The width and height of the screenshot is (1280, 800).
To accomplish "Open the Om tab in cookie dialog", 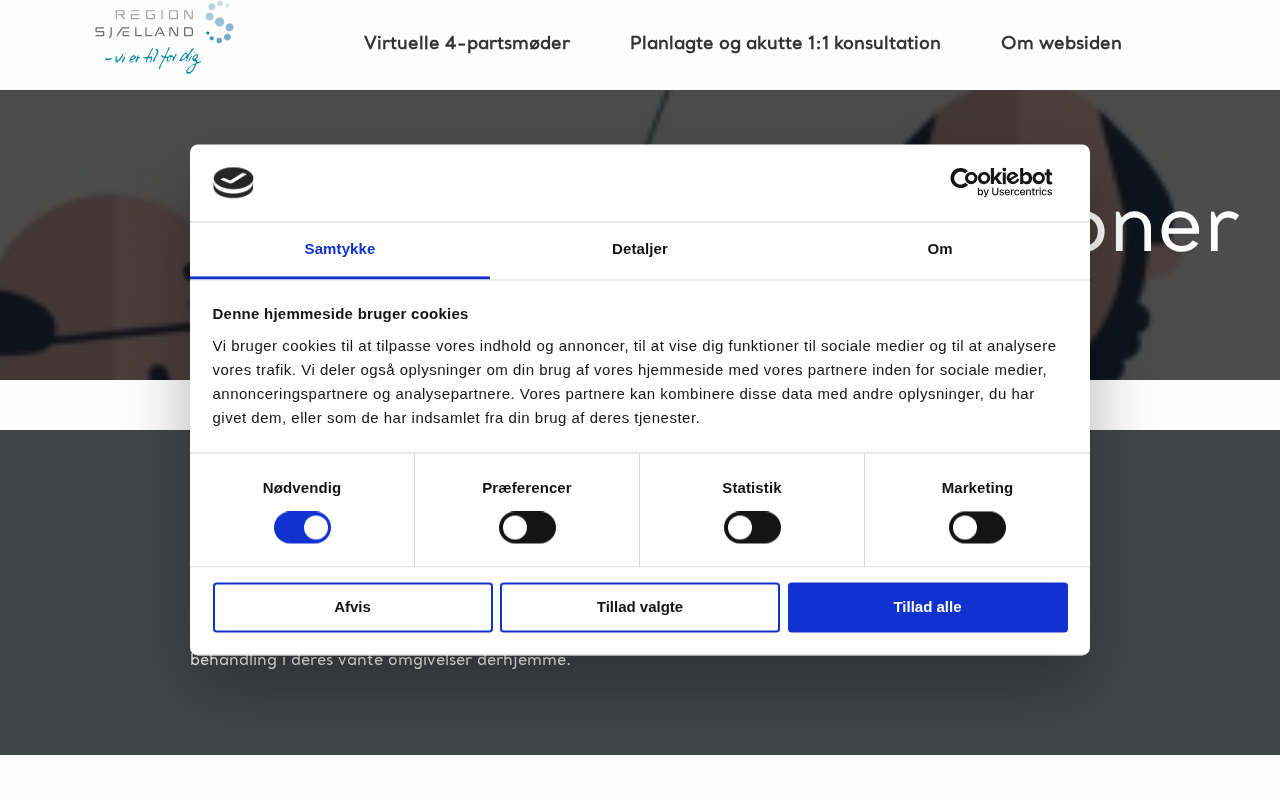I will (x=940, y=249).
